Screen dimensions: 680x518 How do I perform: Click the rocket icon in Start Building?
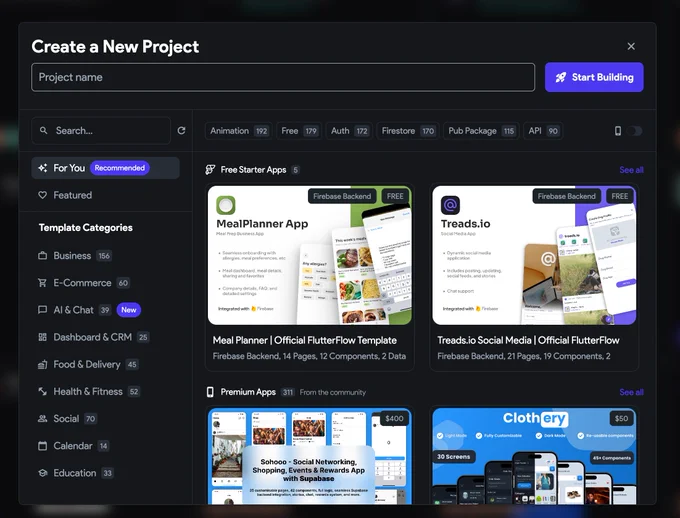coord(561,77)
